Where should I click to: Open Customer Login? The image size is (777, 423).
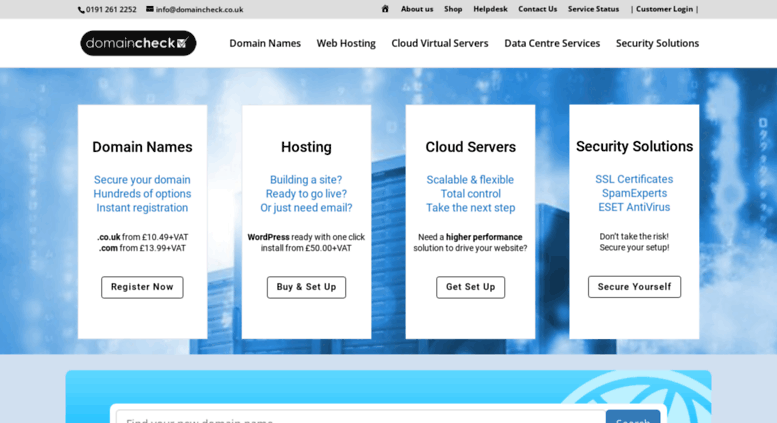tap(665, 9)
